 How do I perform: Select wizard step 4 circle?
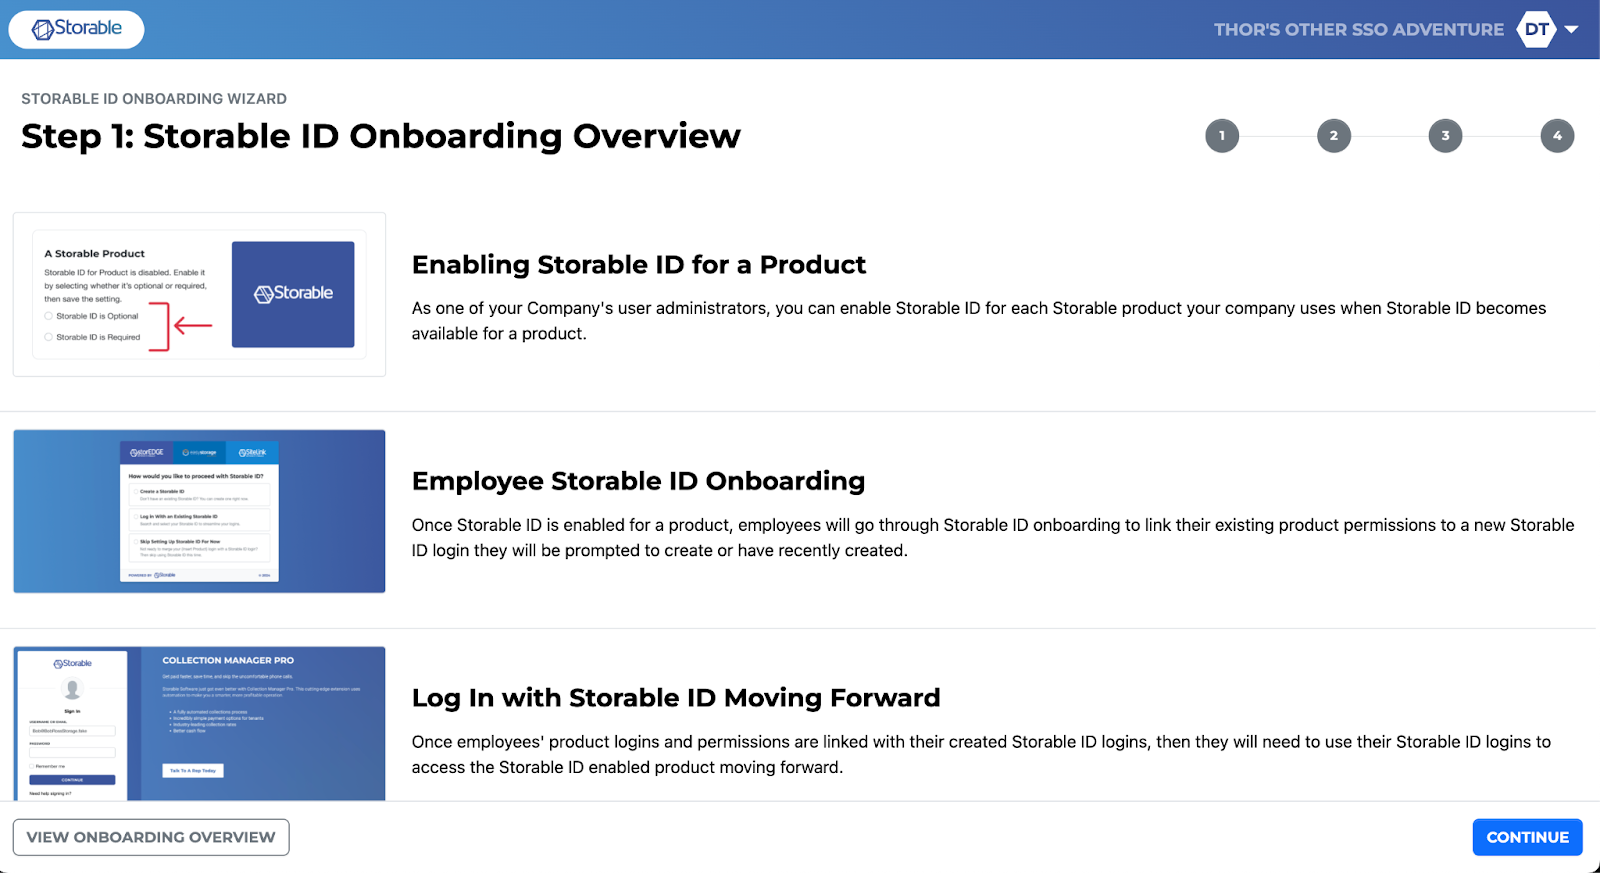click(1557, 136)
